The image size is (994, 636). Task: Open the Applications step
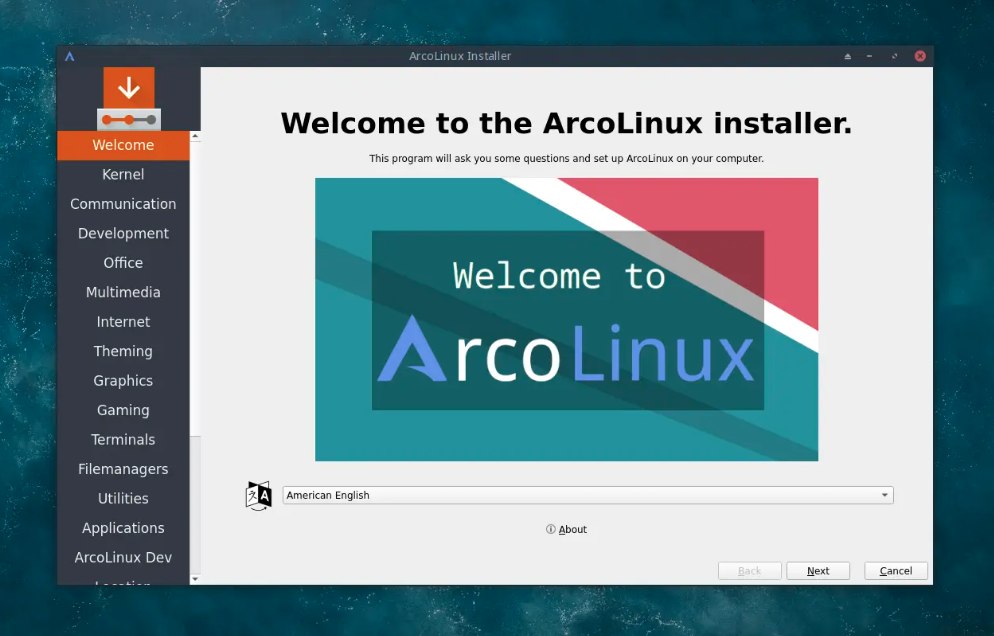[x=123, y=528]
